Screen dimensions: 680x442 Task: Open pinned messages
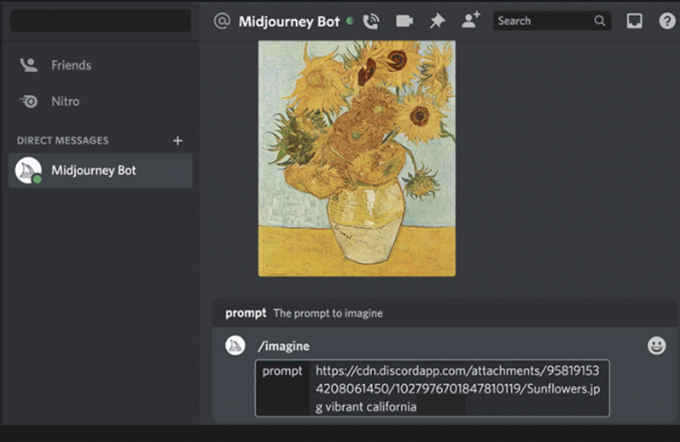(x=437, y=21)
